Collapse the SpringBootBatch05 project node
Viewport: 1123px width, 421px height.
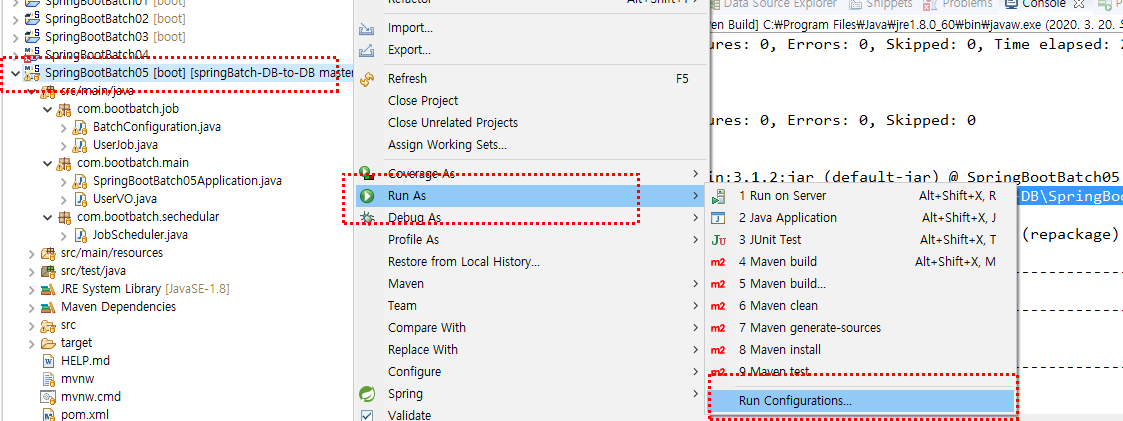(15, 73)
